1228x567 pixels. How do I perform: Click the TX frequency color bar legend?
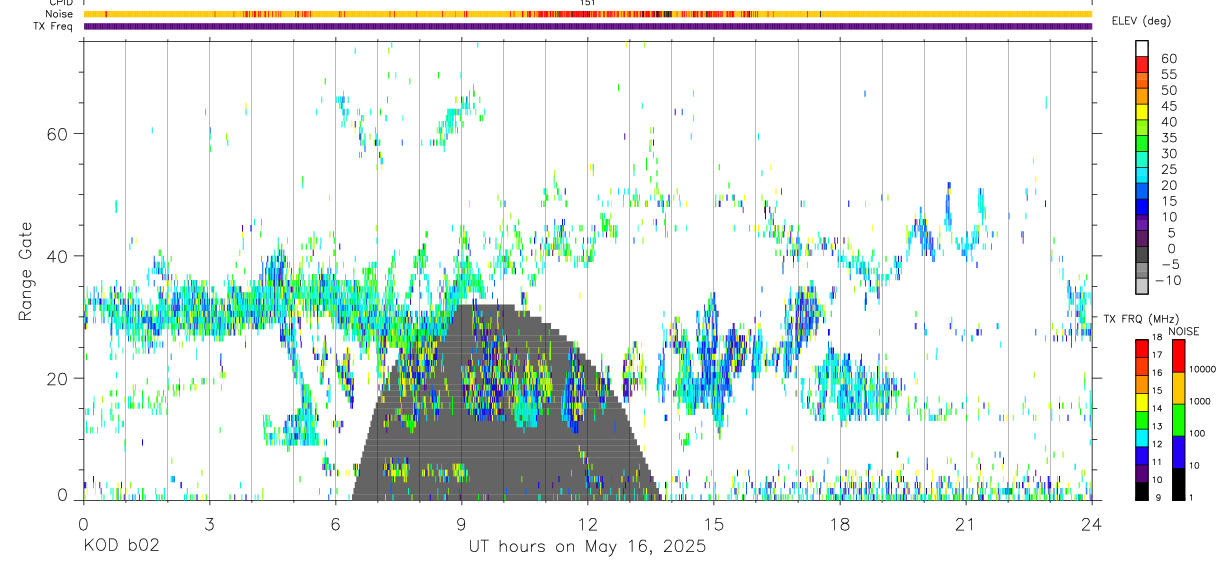(x=1142, y=419)
